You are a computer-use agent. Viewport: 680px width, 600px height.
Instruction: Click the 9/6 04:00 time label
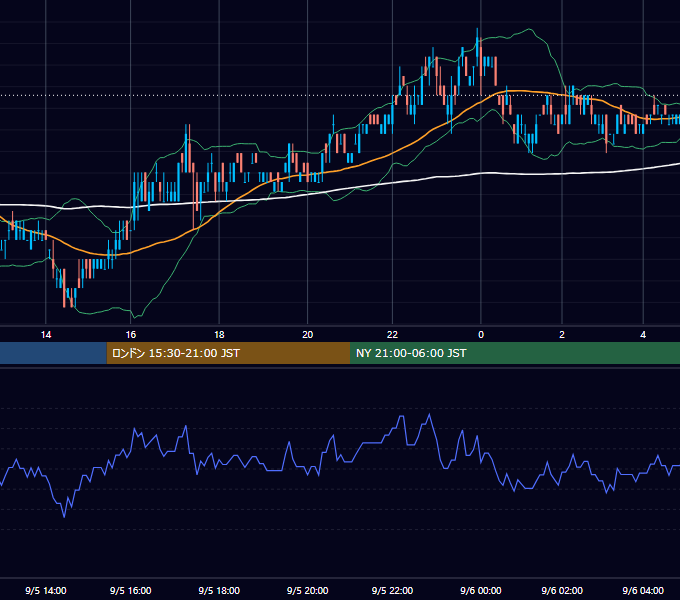tap(643, 590)
